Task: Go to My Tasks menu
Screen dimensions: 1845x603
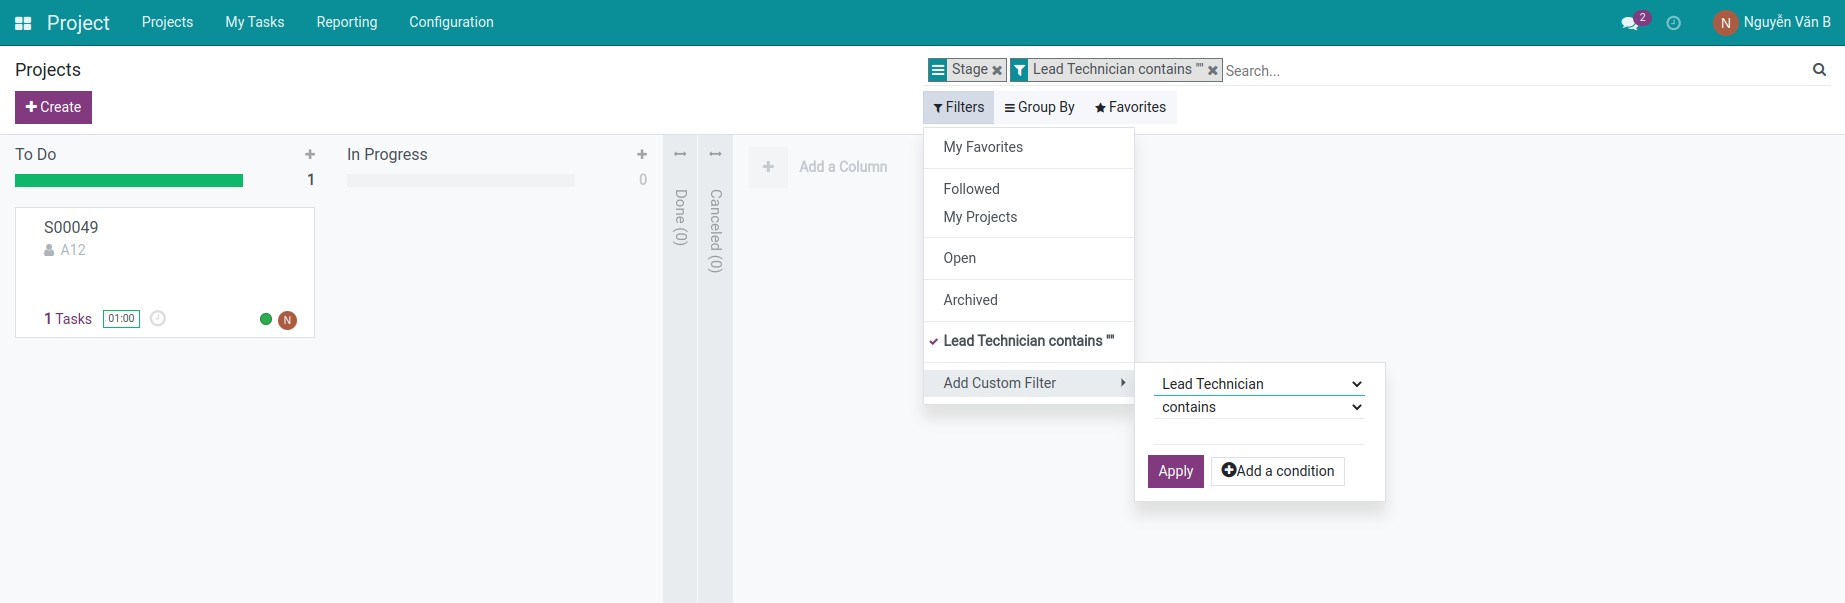Action: click(254, 22)
